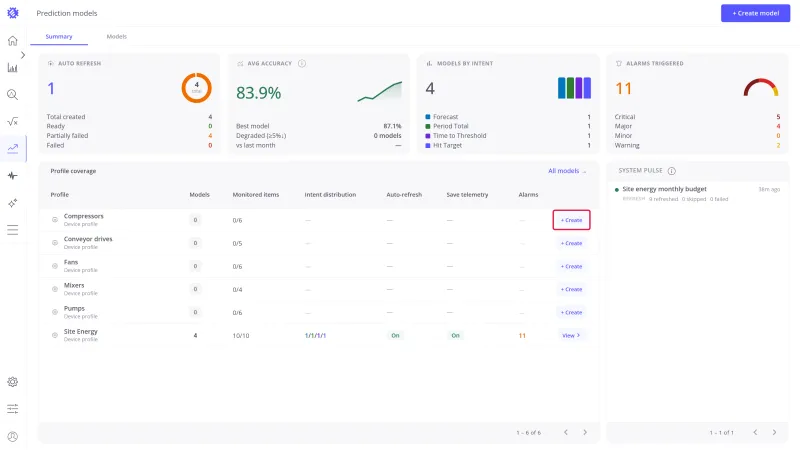
Task: Click the Fans profile row icon
Action: pyautogui.click(x=55, y=266)
